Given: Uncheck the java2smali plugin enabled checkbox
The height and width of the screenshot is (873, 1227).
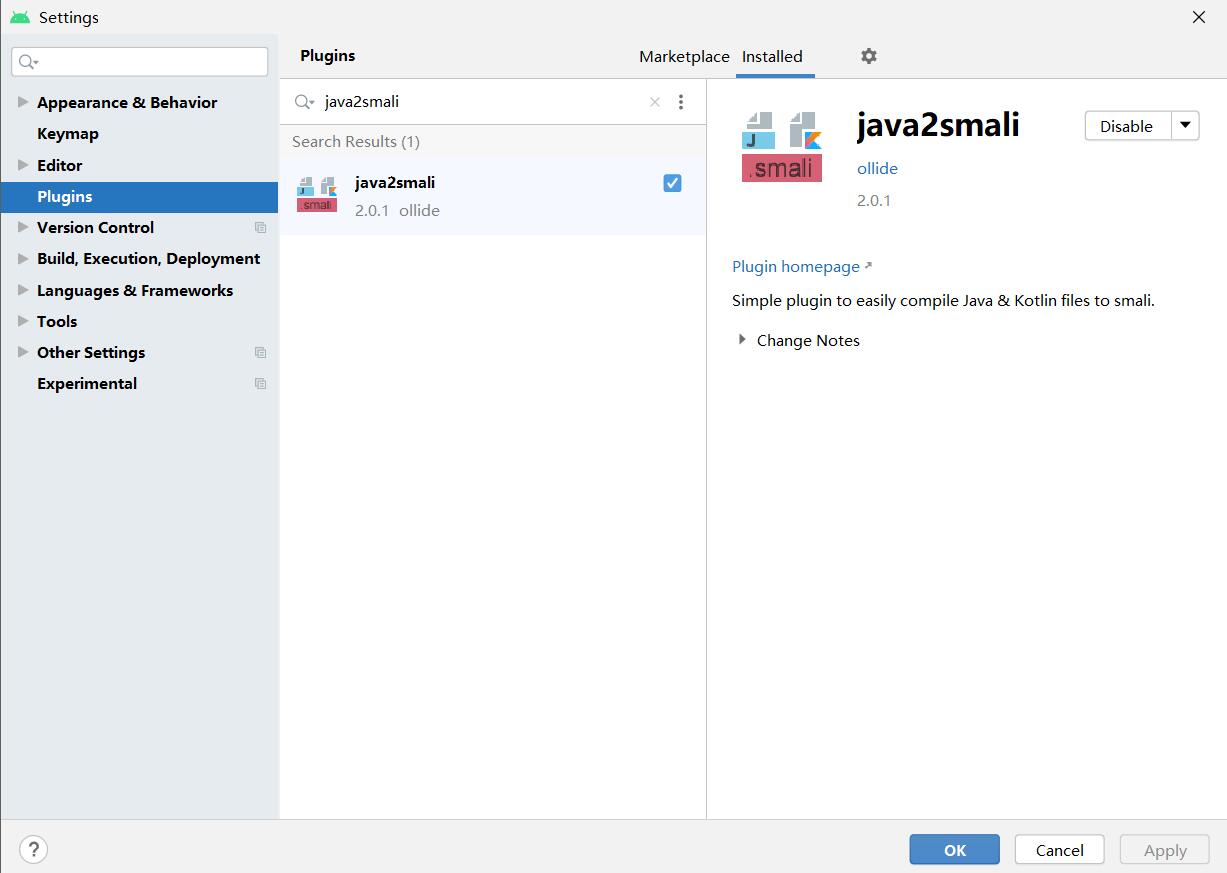Looking at the screenshot, I should click(672, 183).
